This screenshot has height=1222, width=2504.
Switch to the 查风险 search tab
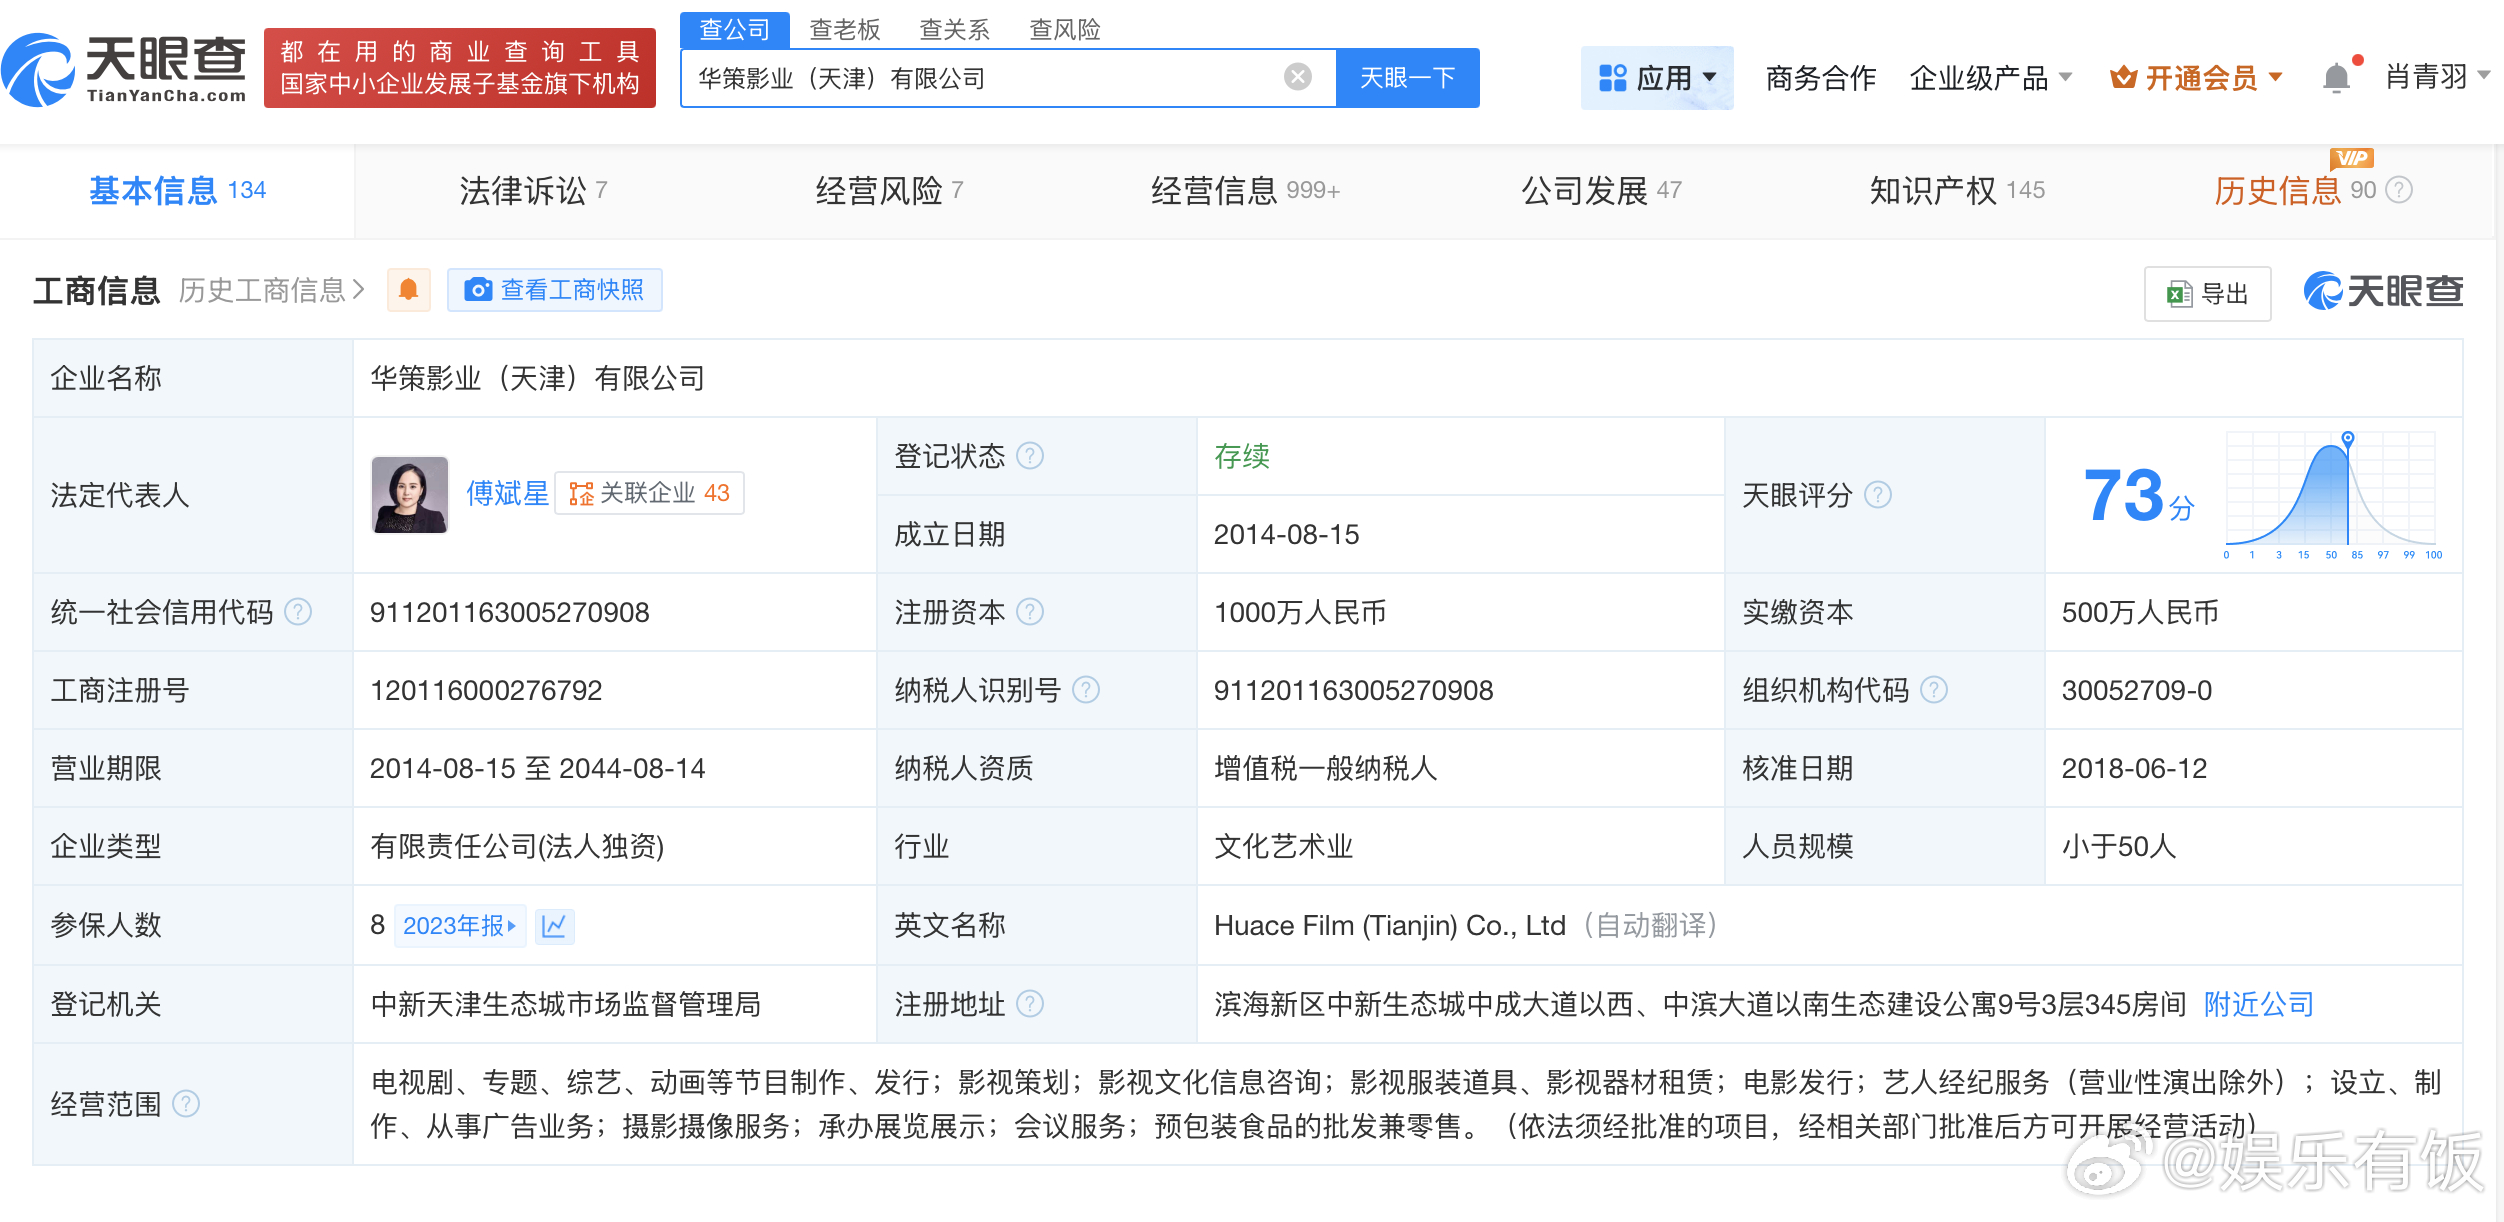coord(1065,30)
